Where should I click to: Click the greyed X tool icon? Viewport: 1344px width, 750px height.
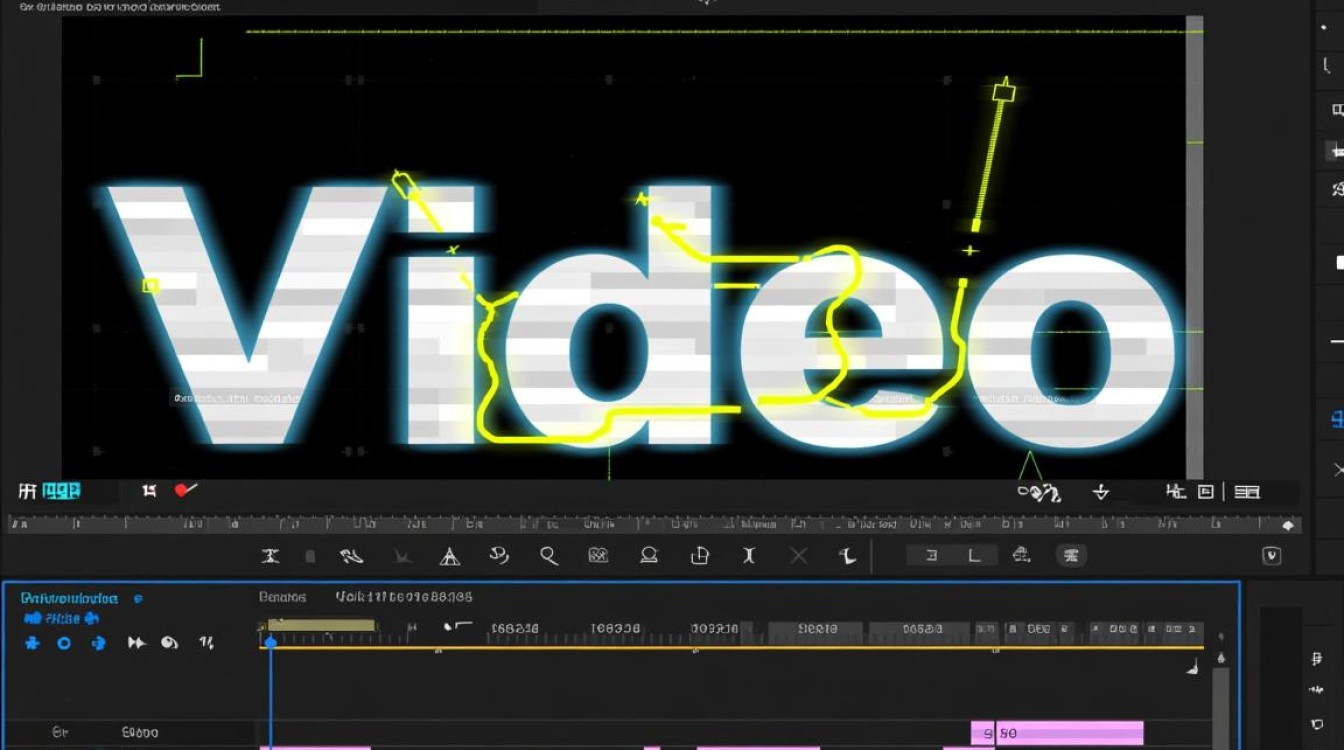[x=798, y=555]
